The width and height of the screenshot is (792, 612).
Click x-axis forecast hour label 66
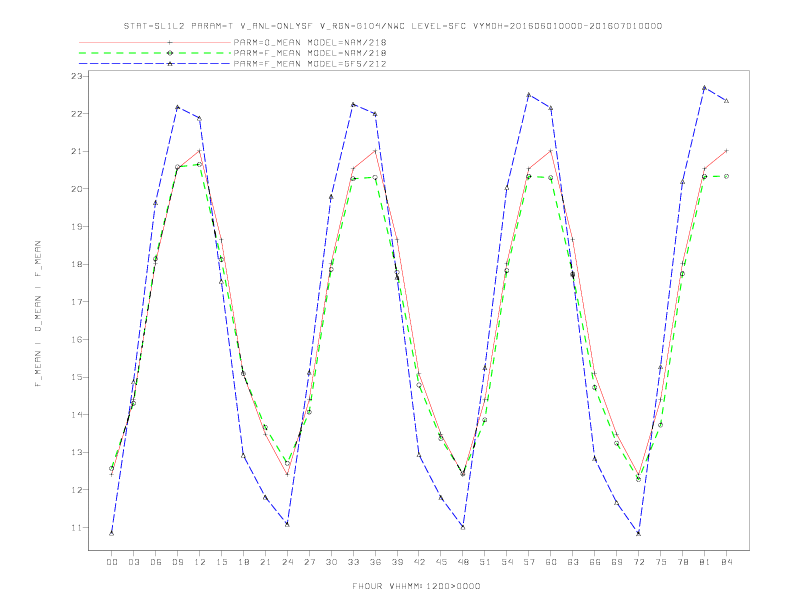click(595, 562)
